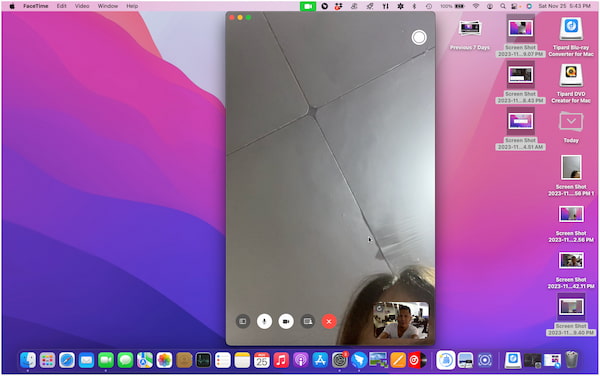
Task: Open Music from the Dock
Action: (281, 360)
